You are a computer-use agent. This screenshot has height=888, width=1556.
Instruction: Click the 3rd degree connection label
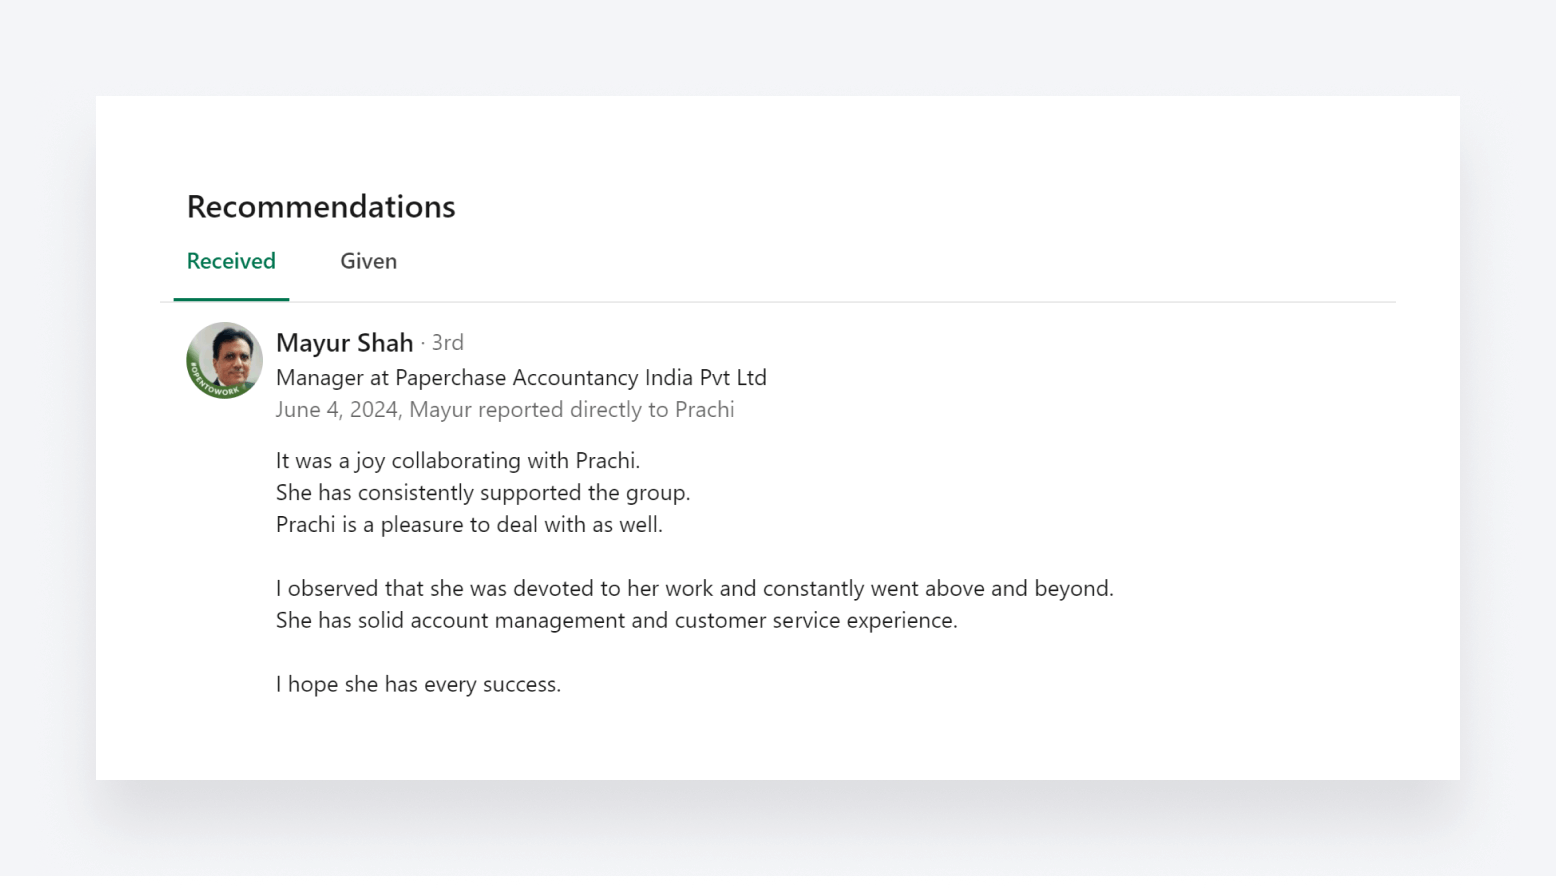click(447, 343)
